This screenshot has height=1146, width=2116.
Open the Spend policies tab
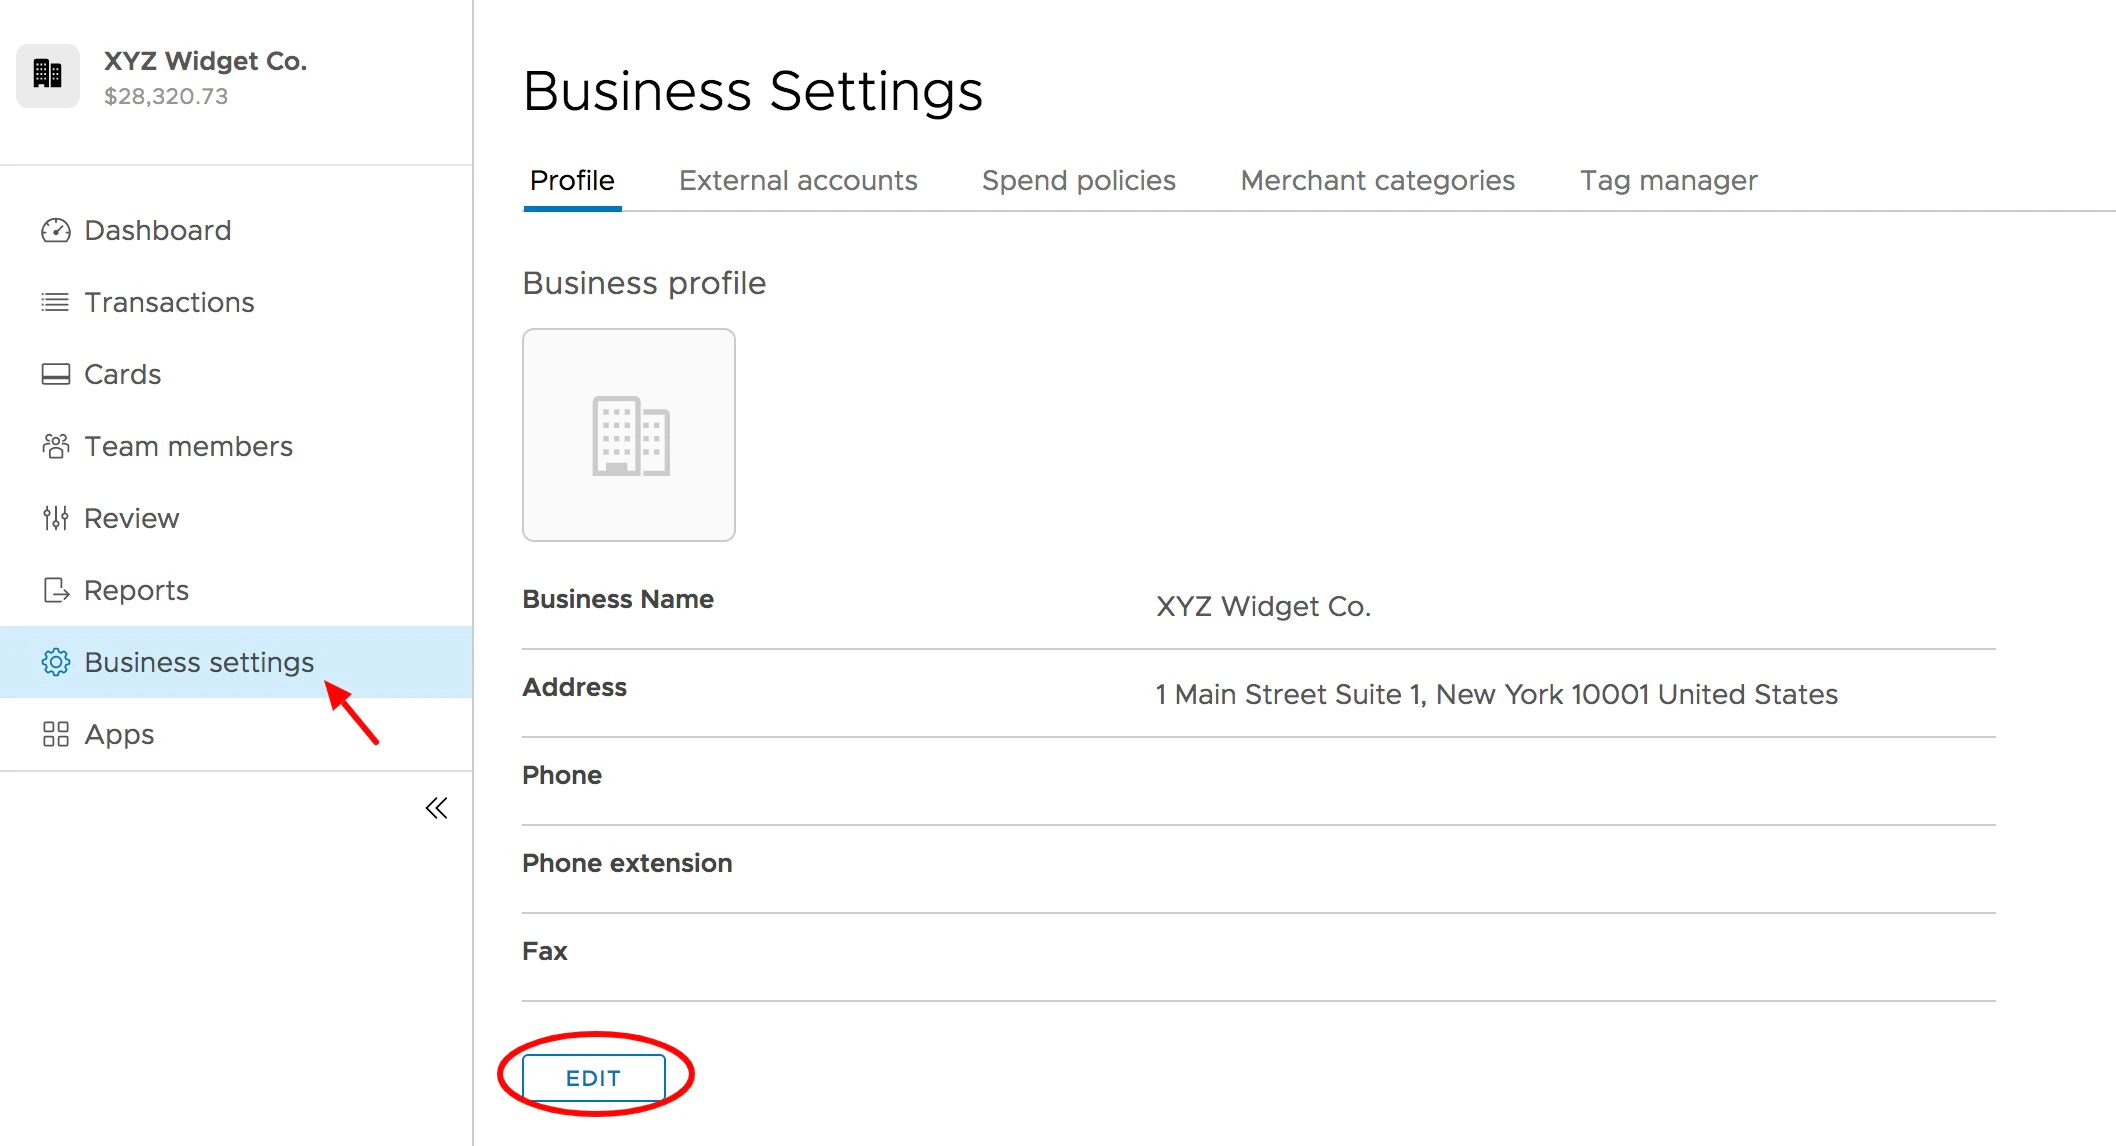[x=1078, y=180]
